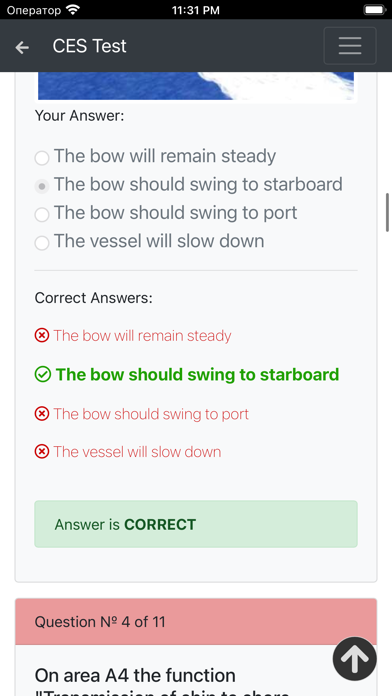Tap the back arrow in header
The height and width of the screenshot is (696, 392).
[x=22, y=47]
